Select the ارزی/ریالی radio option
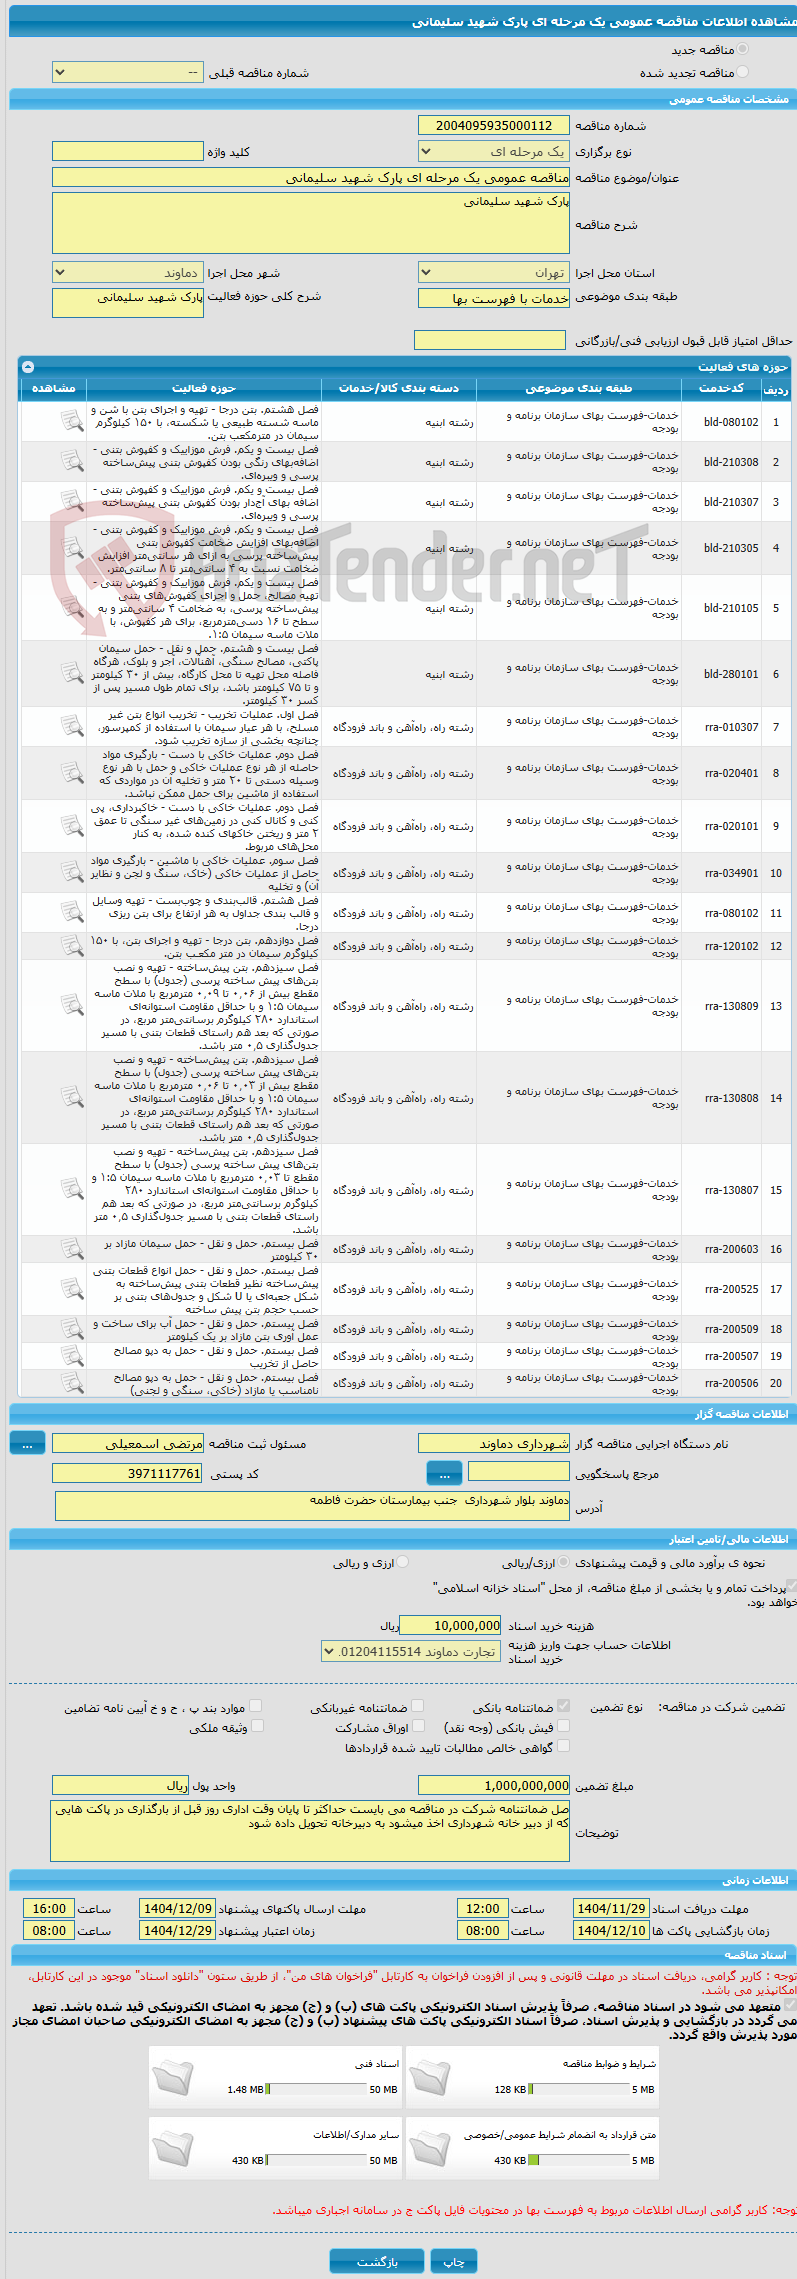This screenshot has height=2279, width=797. click(564, 1562)
